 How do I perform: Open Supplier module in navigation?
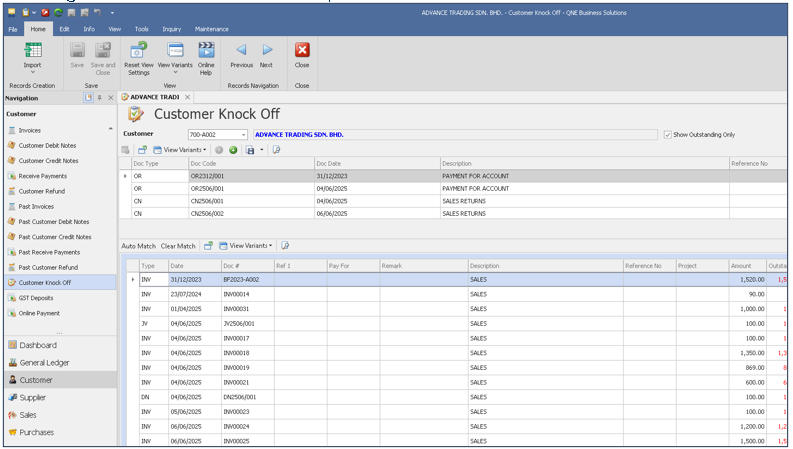[33, 397]
